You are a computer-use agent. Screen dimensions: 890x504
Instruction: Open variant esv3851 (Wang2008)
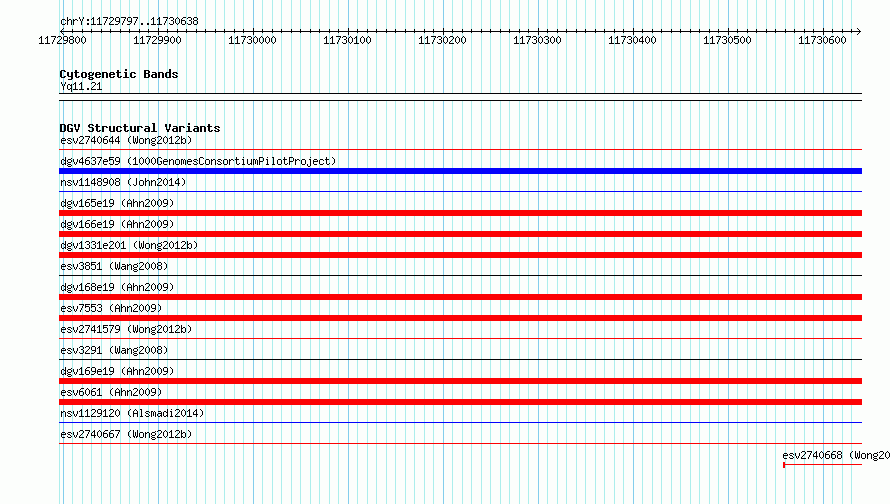114,266
